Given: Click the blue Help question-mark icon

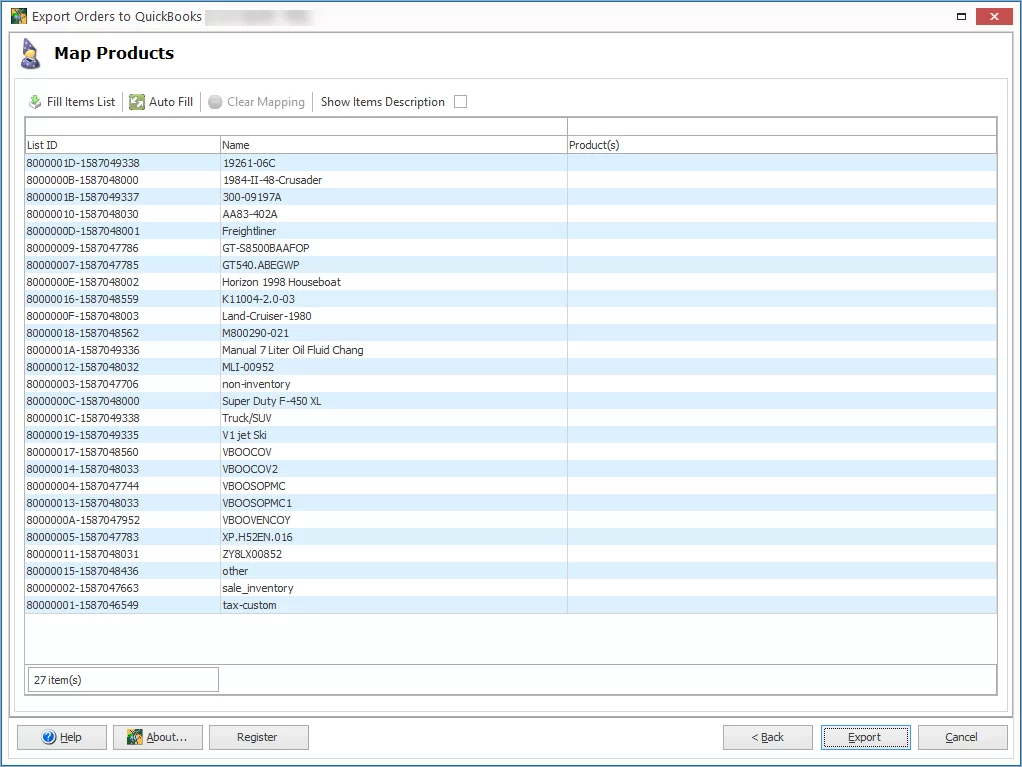Looking at the screenshot, I should tap(48, 737).
